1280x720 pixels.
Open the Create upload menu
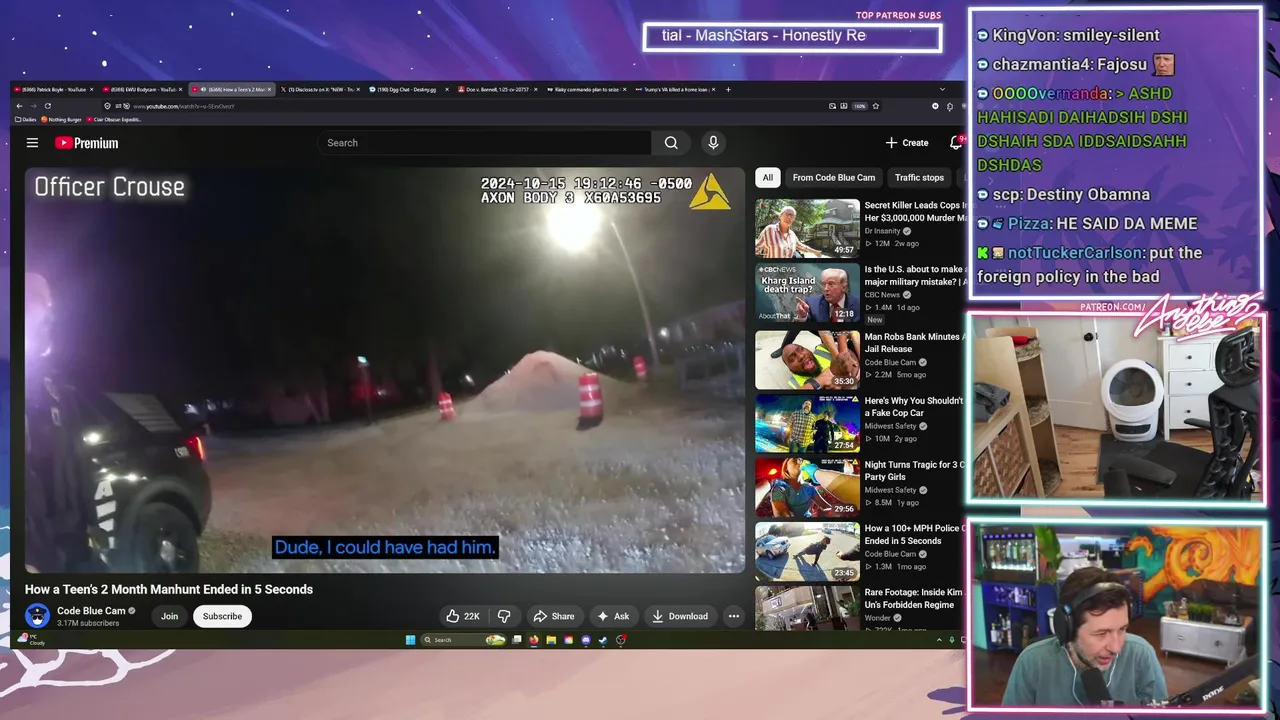point(907,143)
